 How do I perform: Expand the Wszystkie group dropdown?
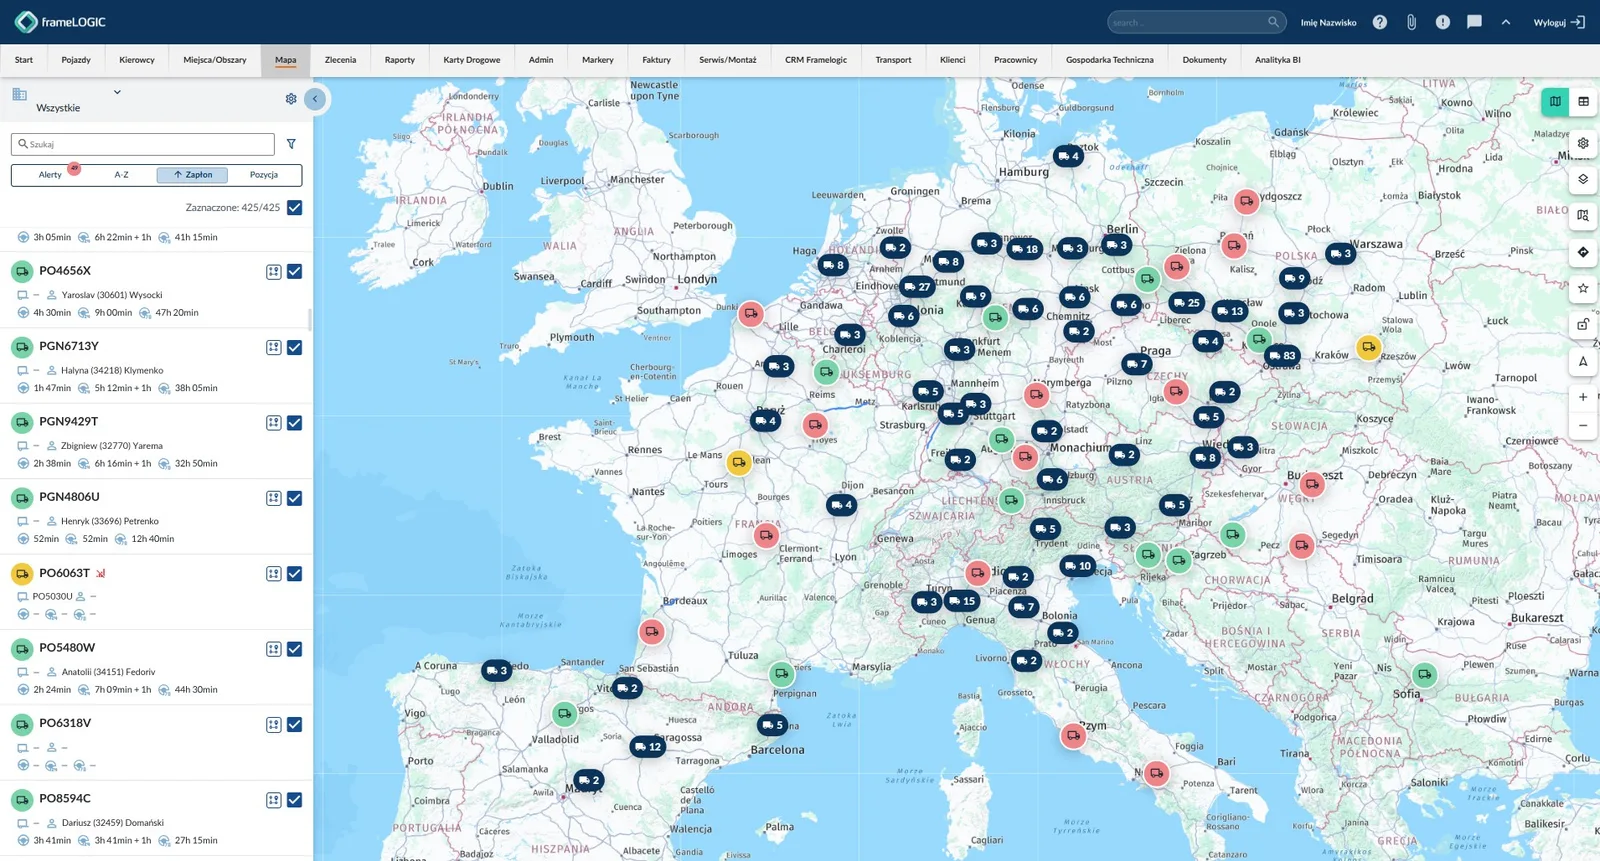117,92
